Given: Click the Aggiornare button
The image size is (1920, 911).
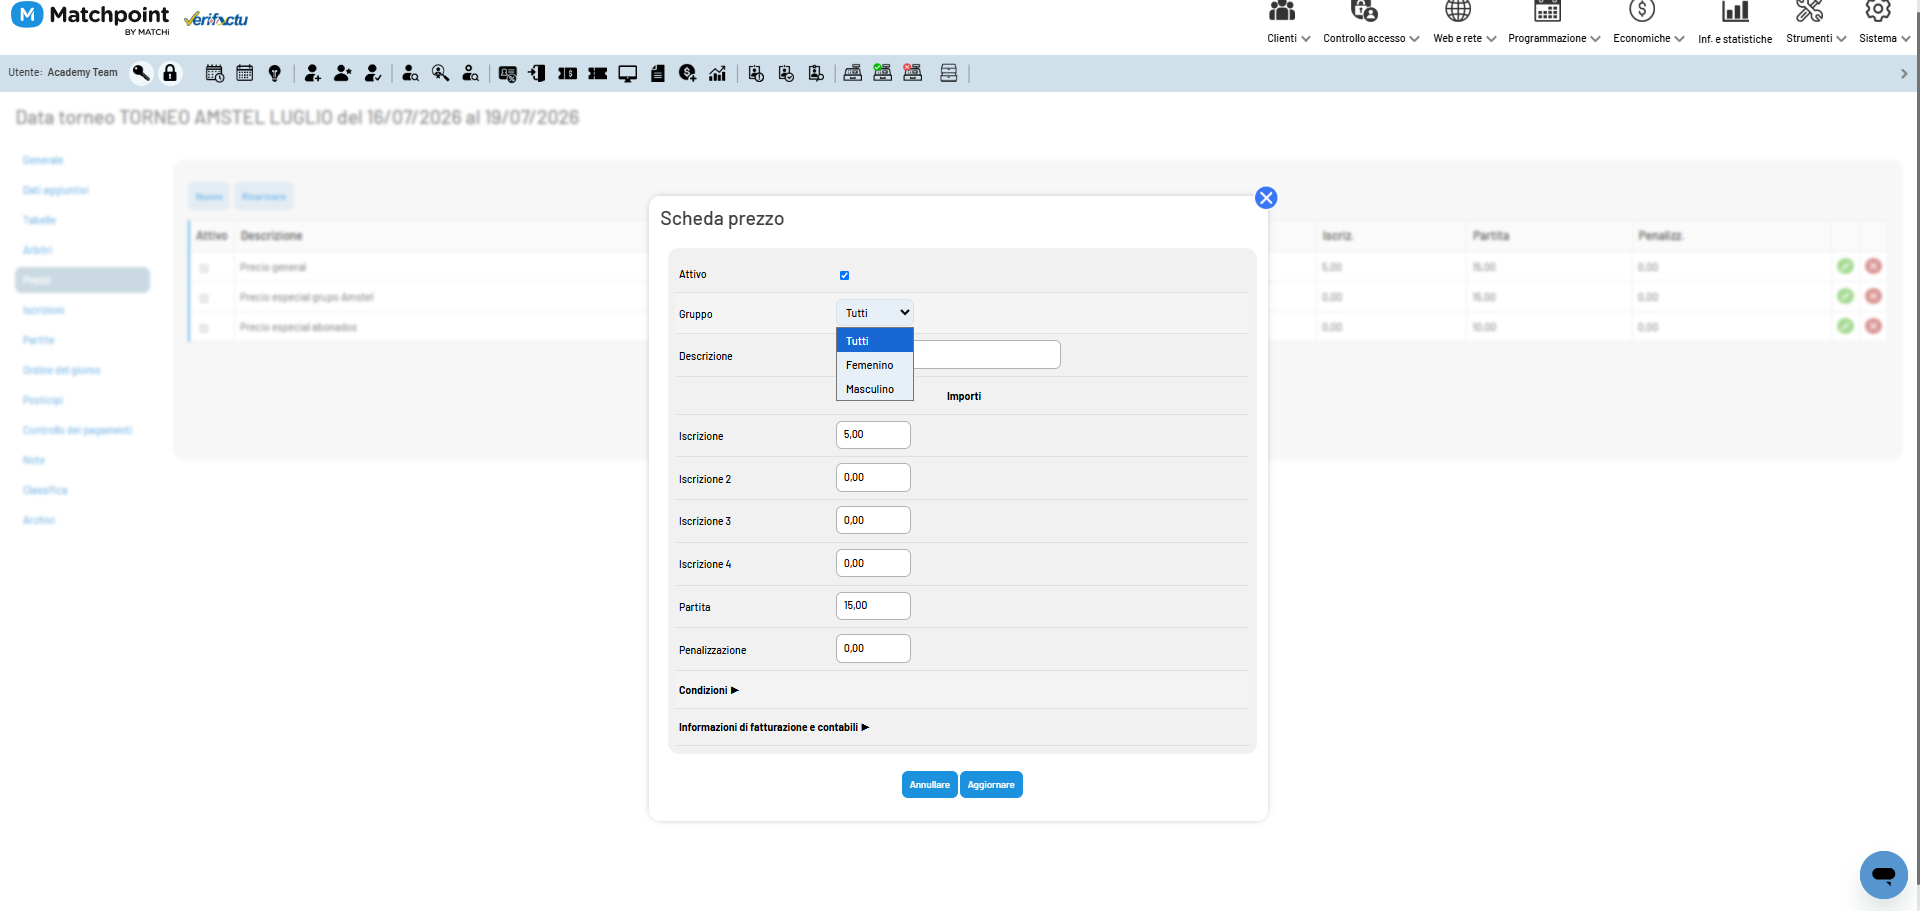Looking at the screenshot, I should (991, 785).
